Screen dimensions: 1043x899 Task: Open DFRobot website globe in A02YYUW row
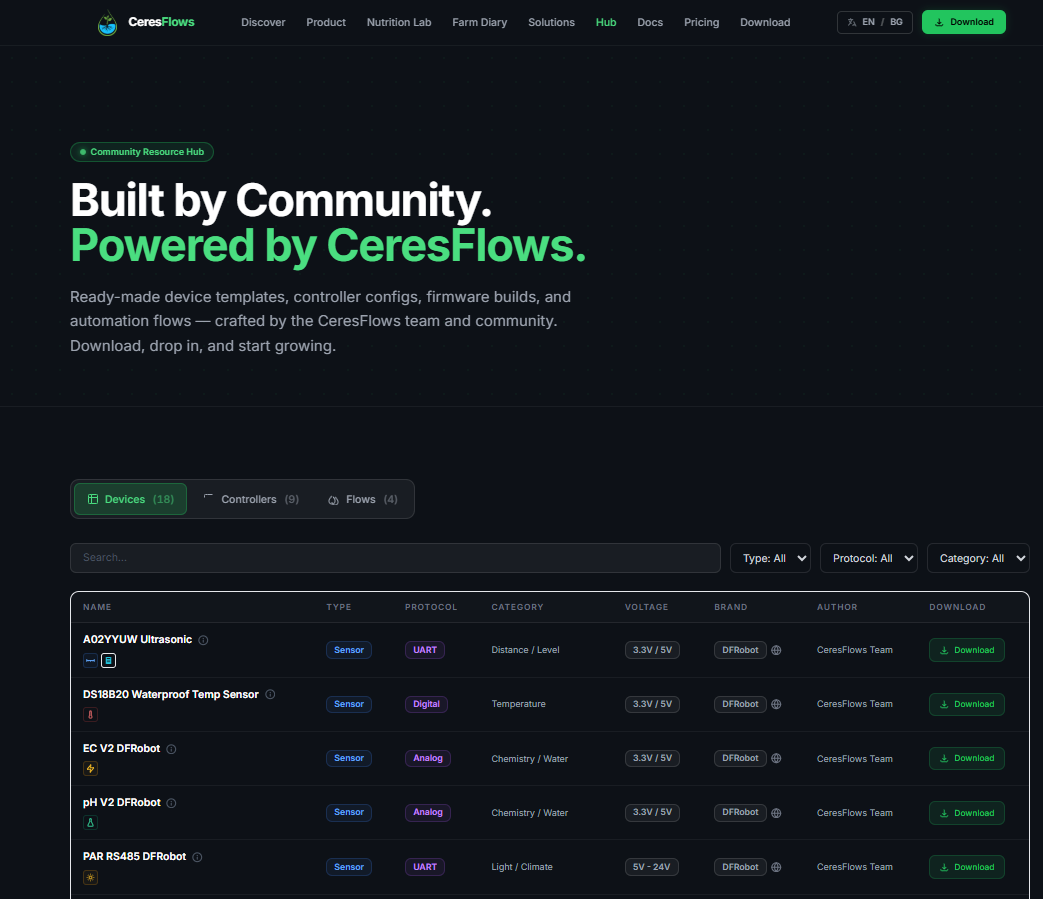point(776,650)
